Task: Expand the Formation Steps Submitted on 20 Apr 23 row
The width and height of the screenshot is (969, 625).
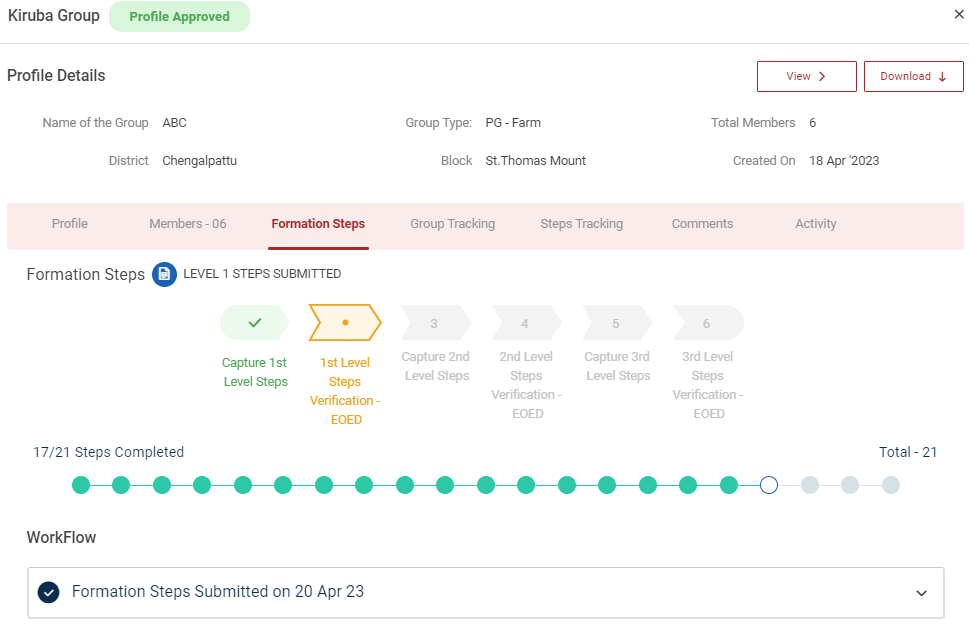Action: point(217,592)
